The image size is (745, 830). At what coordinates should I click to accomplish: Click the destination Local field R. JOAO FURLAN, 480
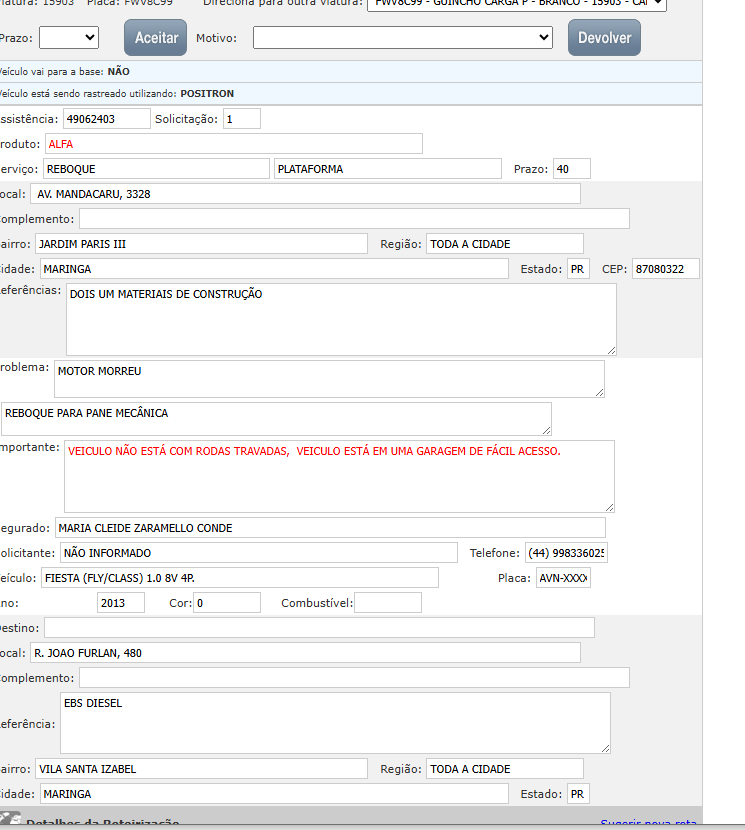[x=306, y=653]
